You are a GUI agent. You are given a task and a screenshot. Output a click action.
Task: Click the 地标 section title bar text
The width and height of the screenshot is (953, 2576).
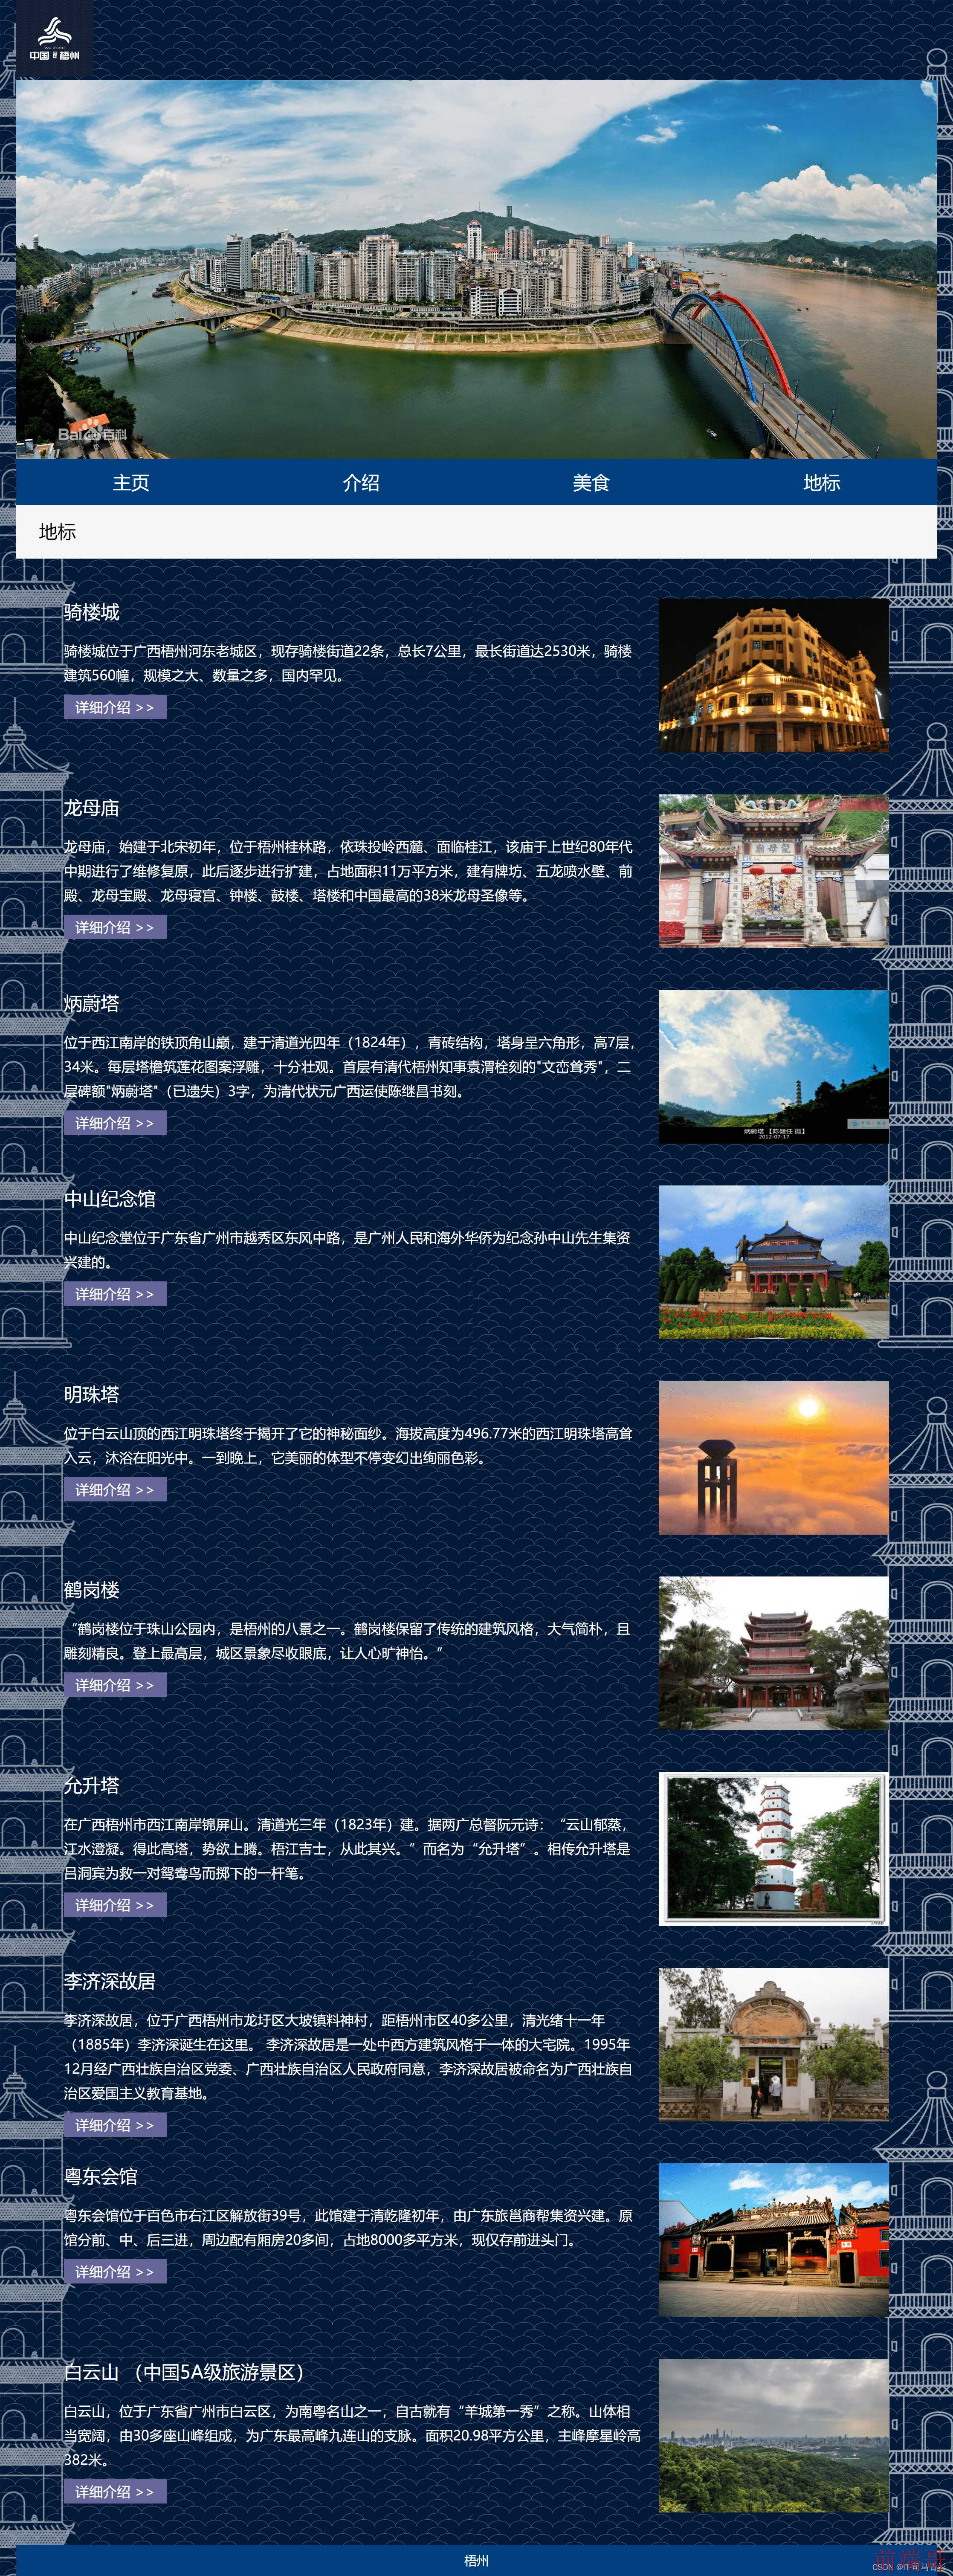(57, 532)
